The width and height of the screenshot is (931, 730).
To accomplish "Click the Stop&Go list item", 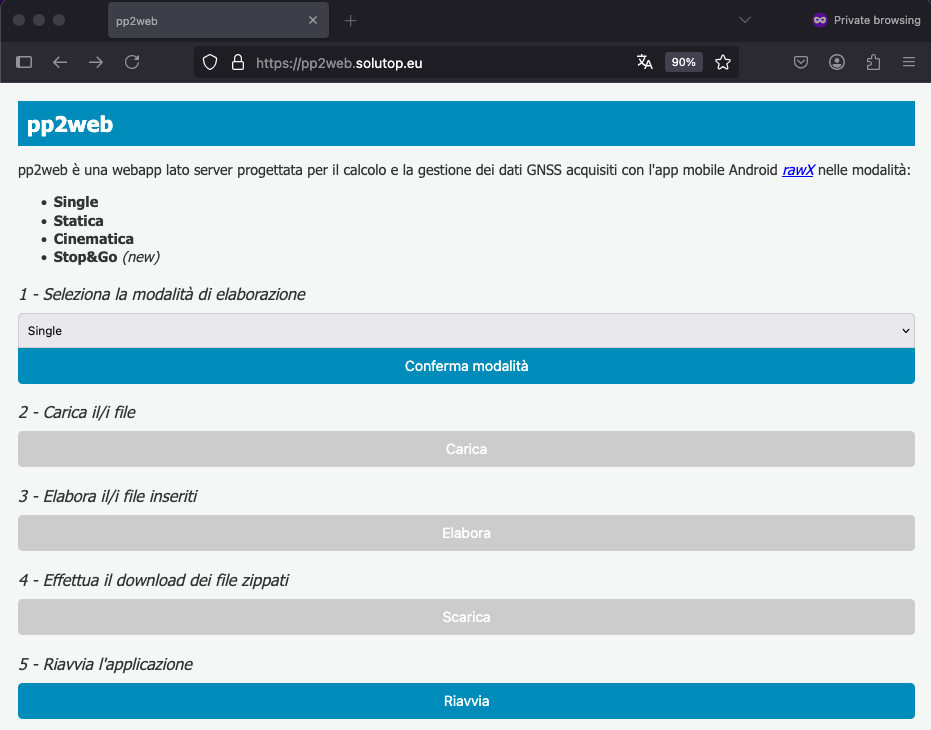I will (107, 257).
